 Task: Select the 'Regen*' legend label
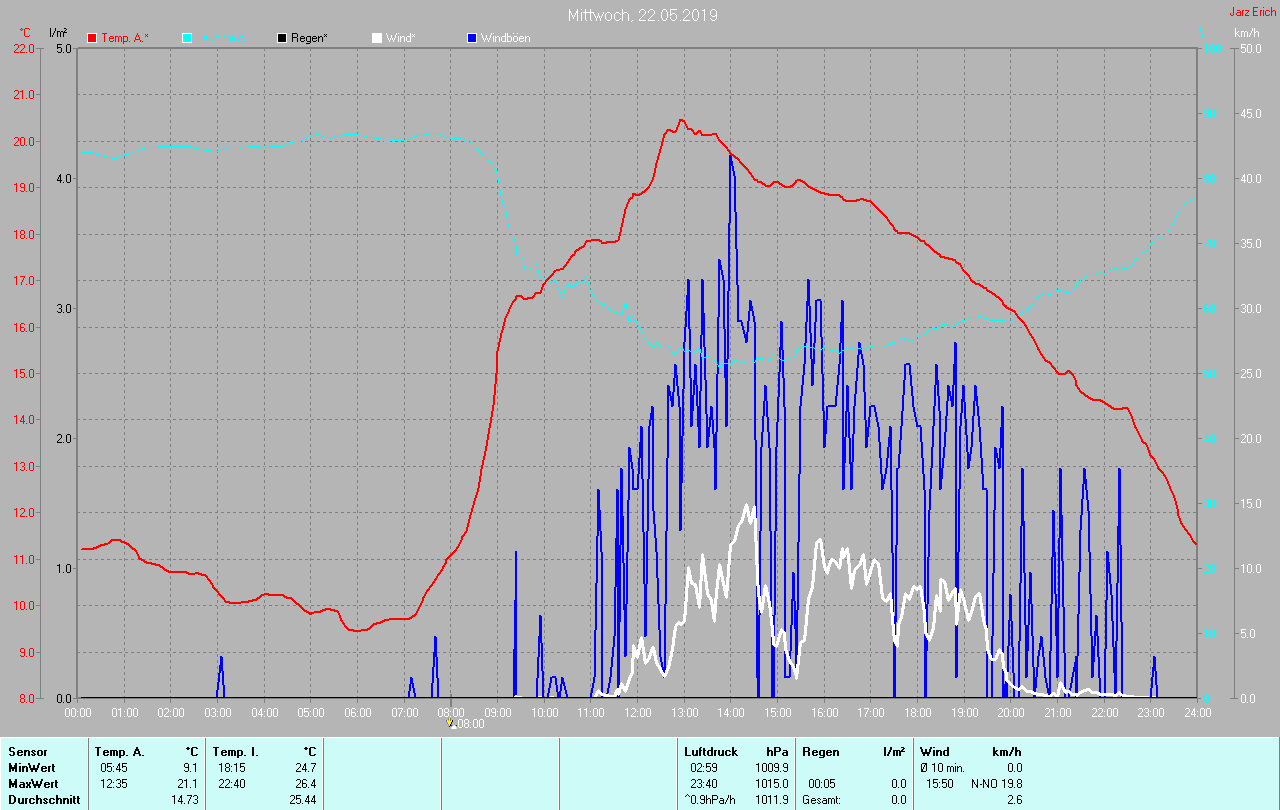coord(311,38)
